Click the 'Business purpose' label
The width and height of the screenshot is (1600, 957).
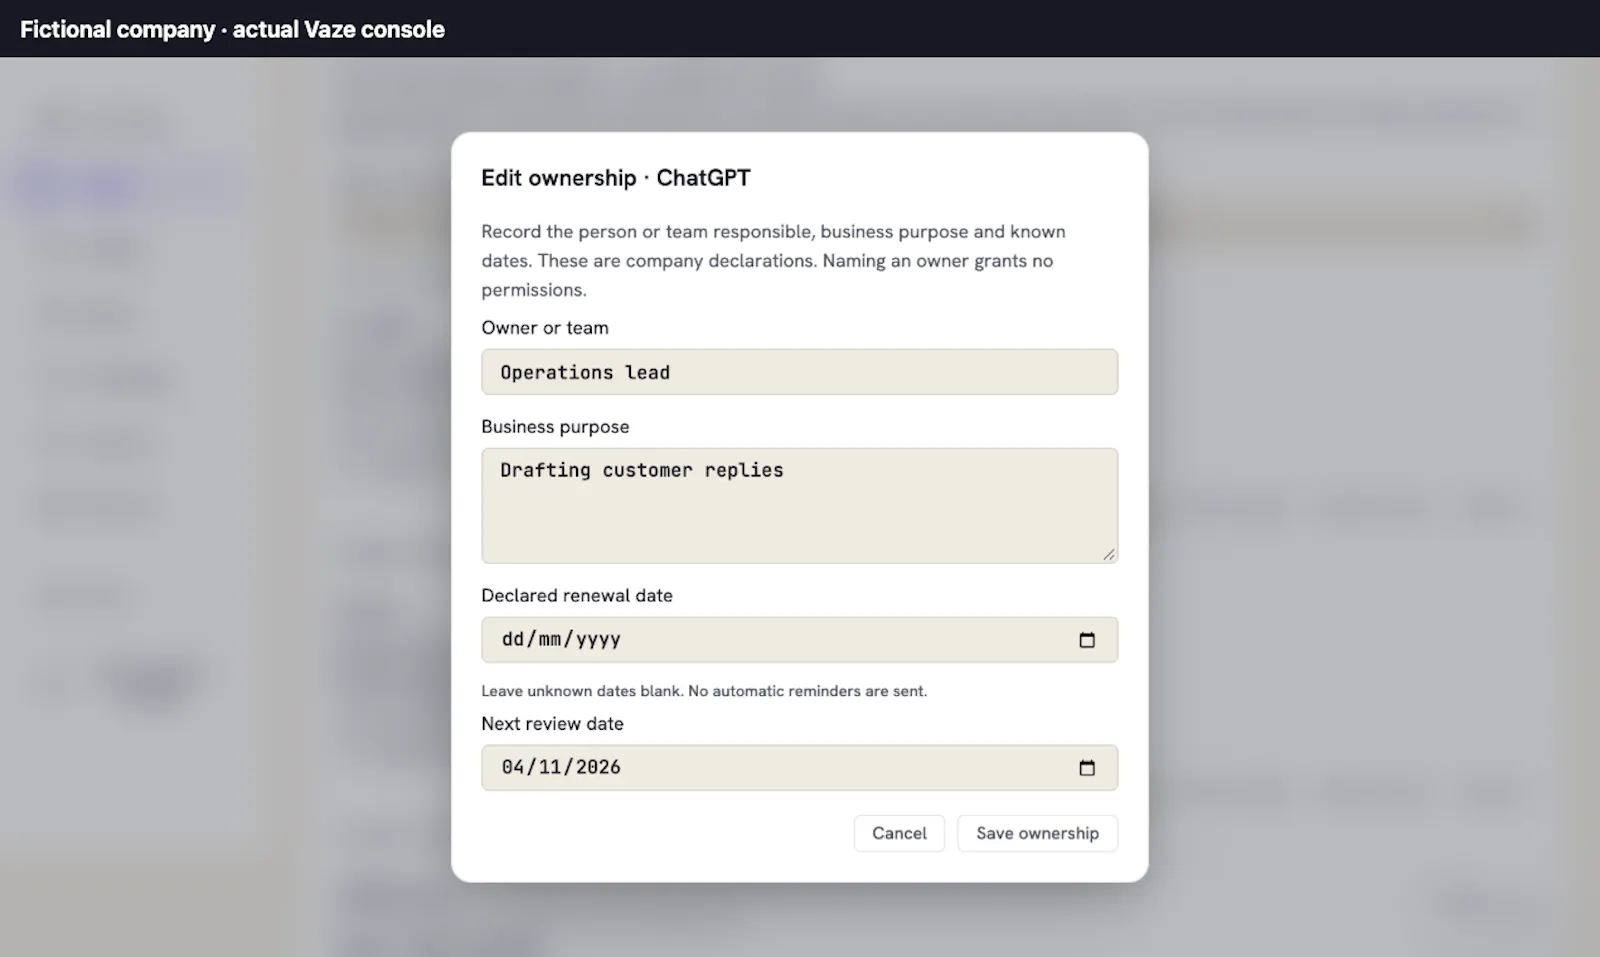(x=555, y=427)
